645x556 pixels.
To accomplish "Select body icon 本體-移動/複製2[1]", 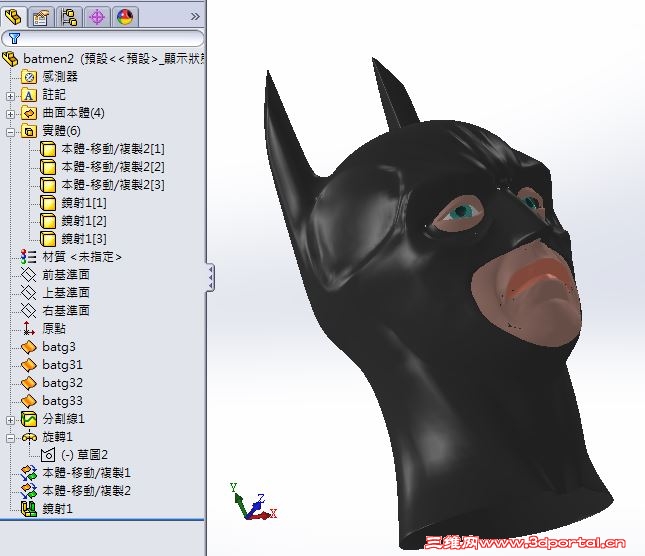I will pyautogui.click(x=48, y=149).
